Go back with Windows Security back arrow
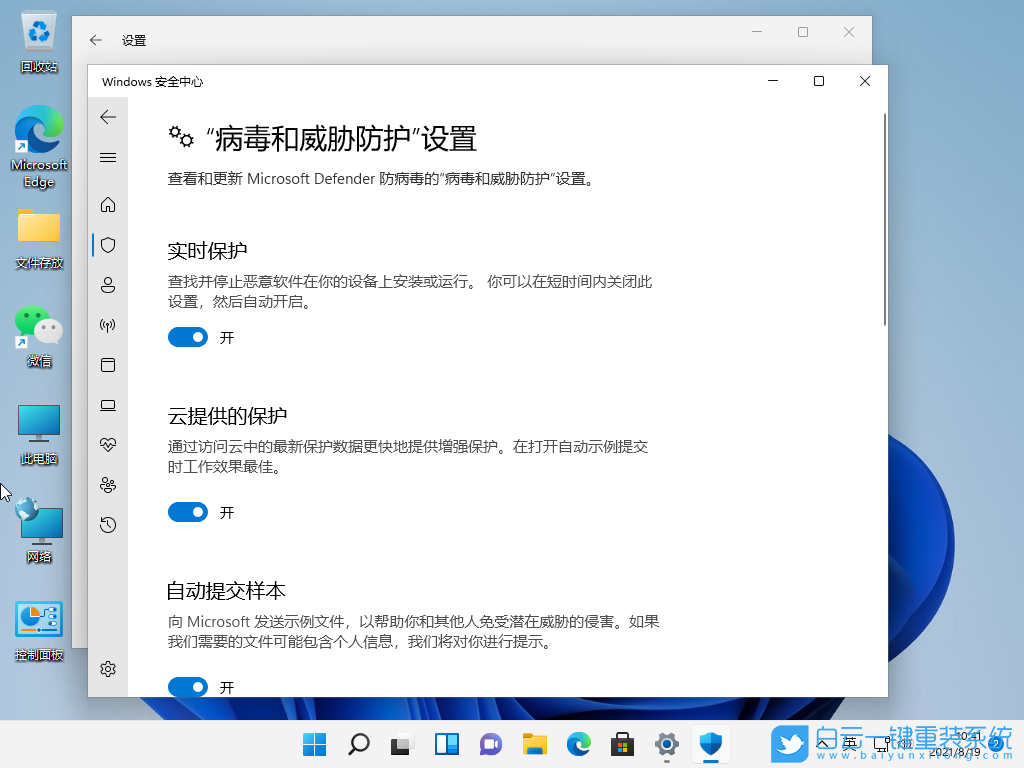 [108, 117]
